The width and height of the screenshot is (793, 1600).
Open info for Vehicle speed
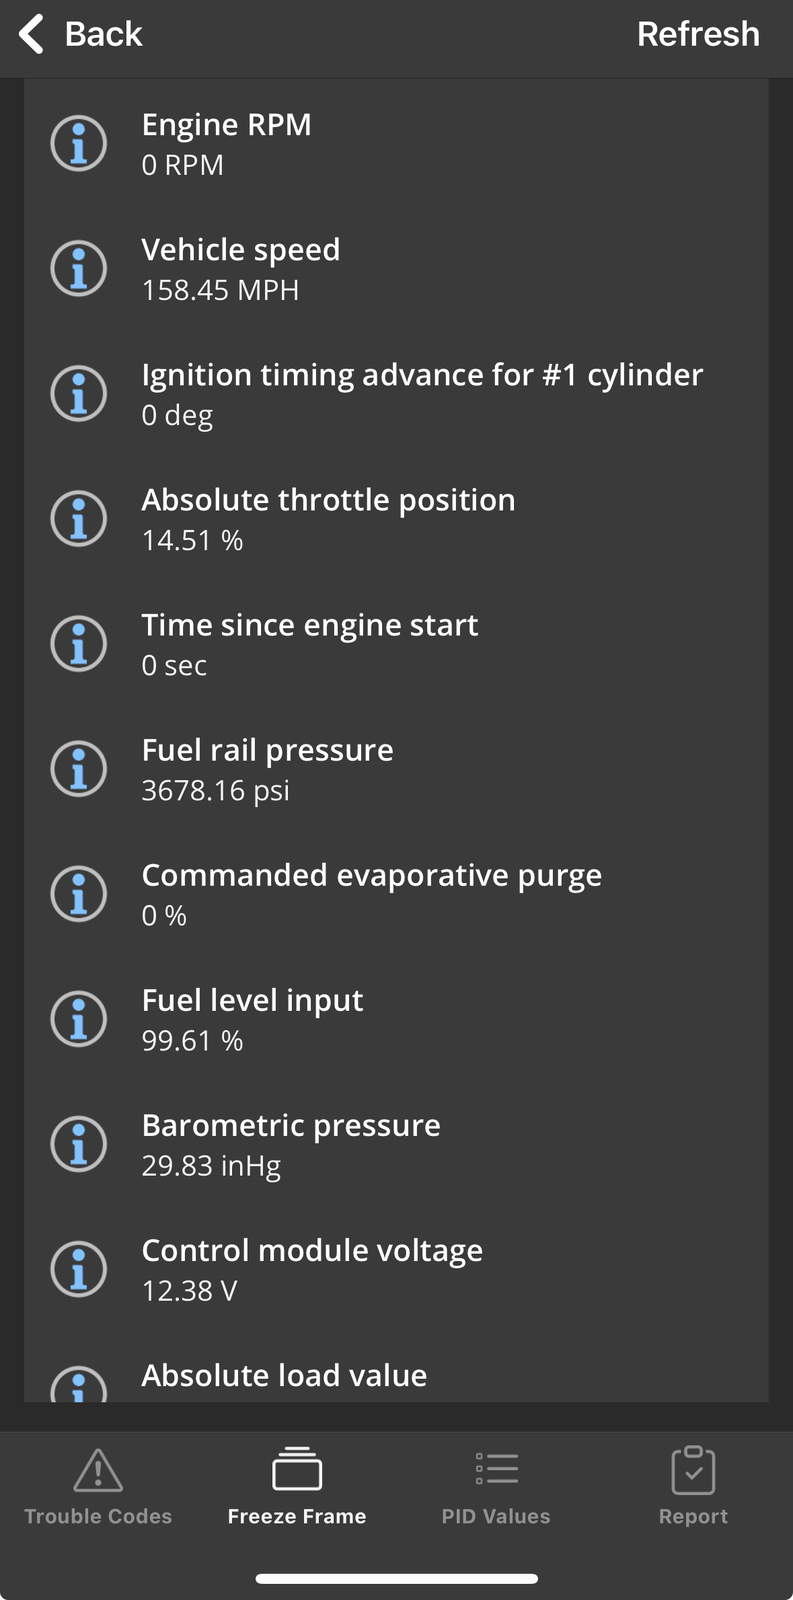tap(79, 268)
